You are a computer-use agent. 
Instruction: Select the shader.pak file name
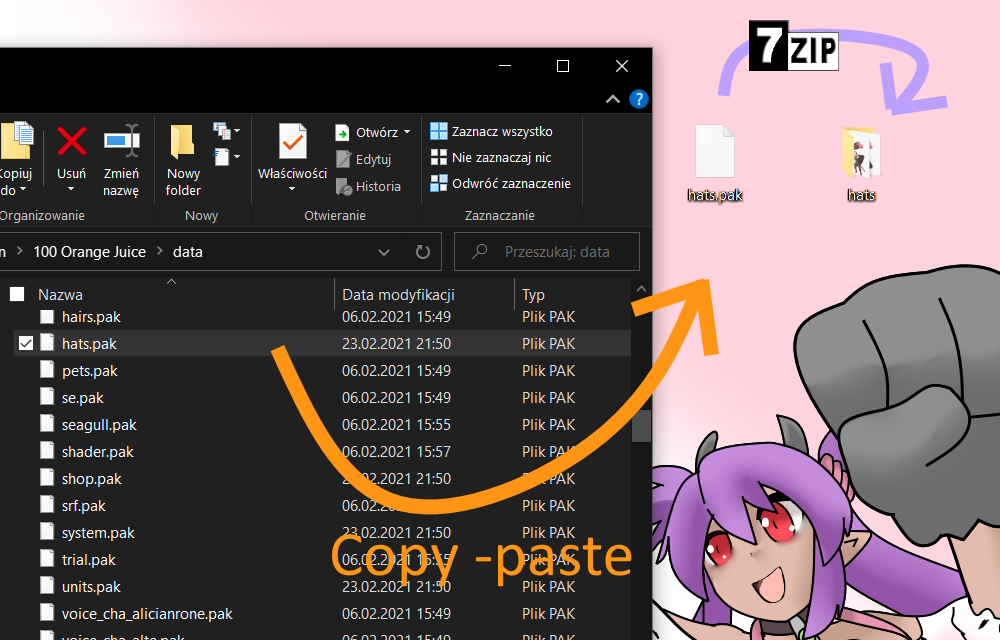tap(98, 452)
